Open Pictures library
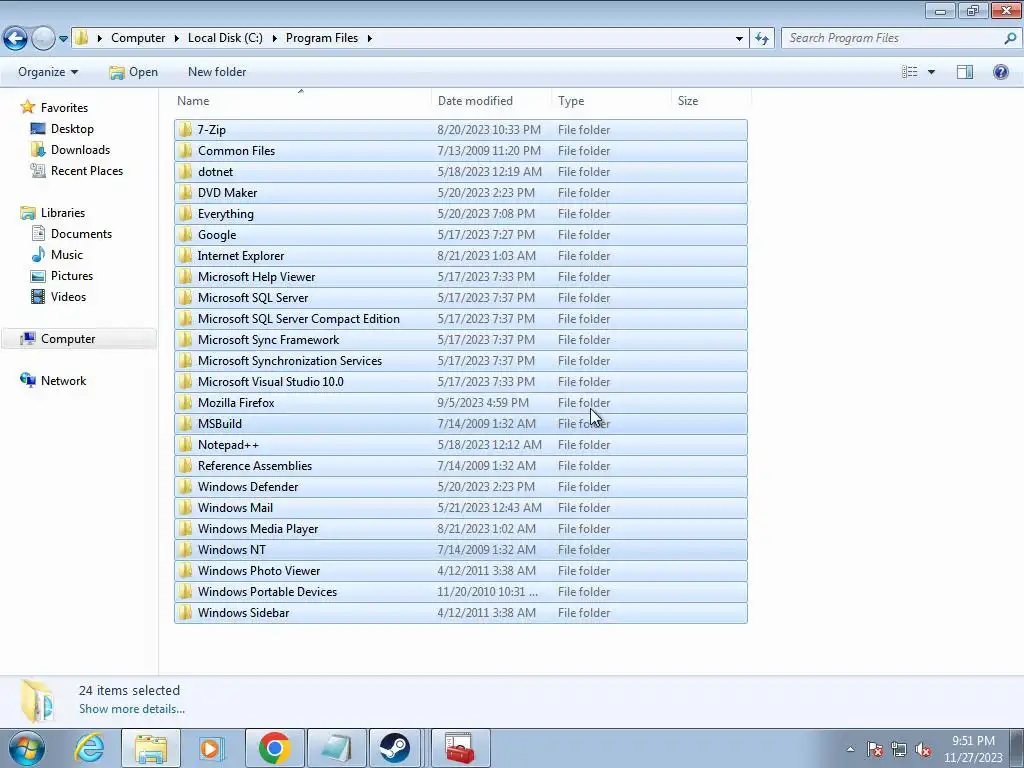This screenshot has height=768, width=1024. pos(72,276)
